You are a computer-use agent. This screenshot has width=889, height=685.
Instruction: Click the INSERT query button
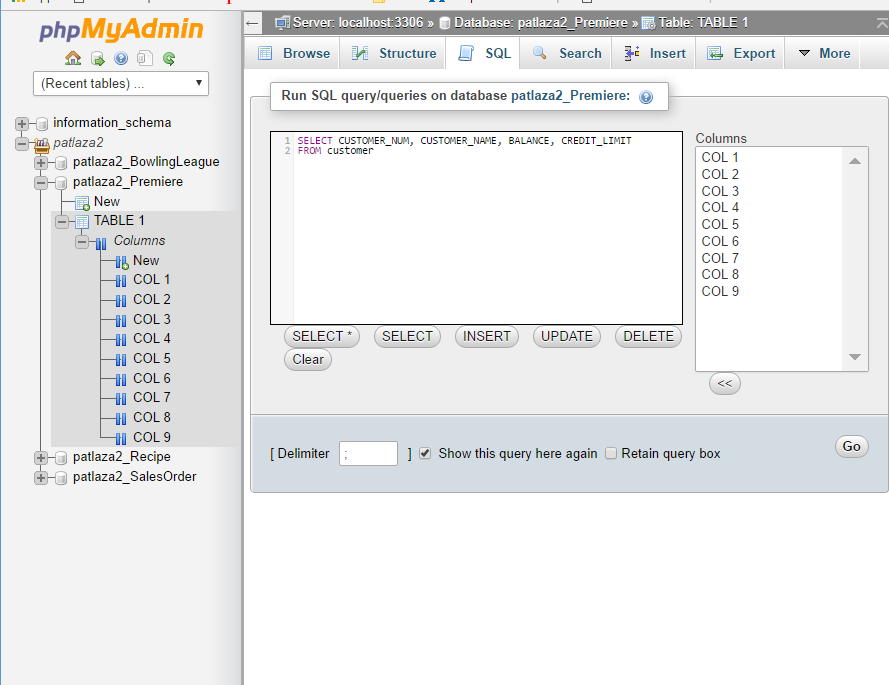486,336
